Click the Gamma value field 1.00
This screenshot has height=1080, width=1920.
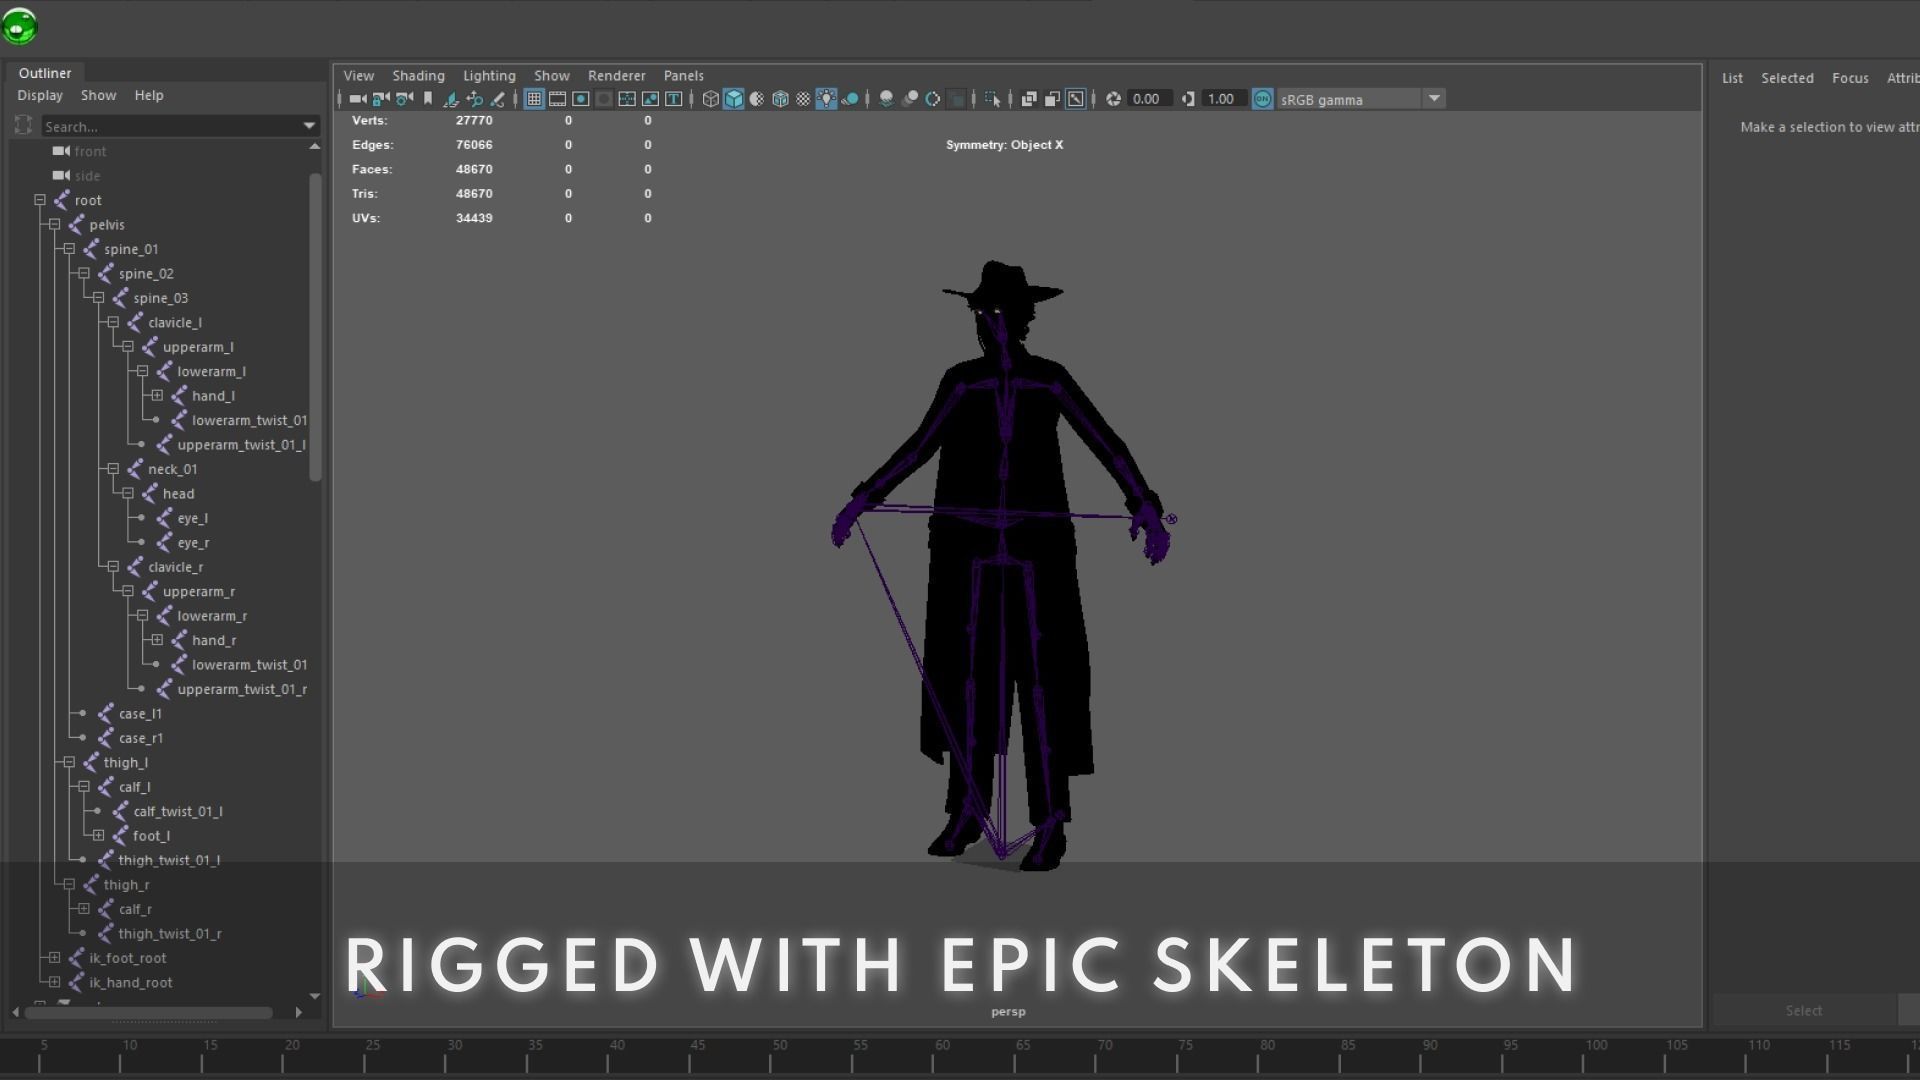tap(1222, 99)
